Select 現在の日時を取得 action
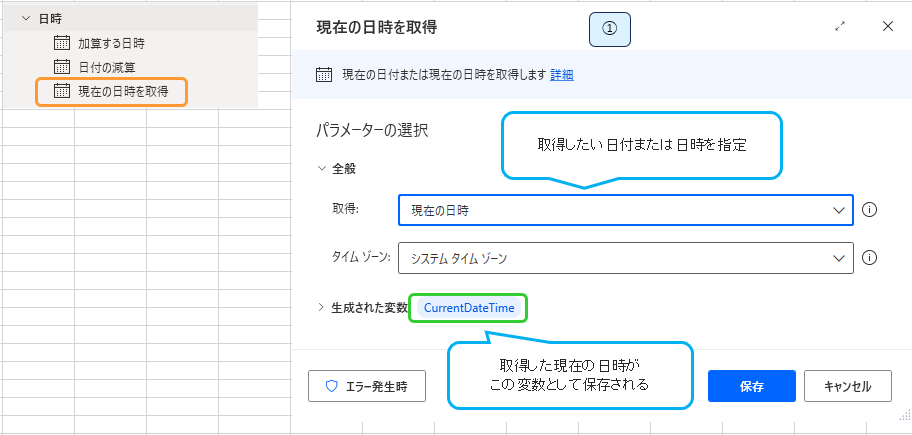 pyautogui.click(x=123, y=91)
